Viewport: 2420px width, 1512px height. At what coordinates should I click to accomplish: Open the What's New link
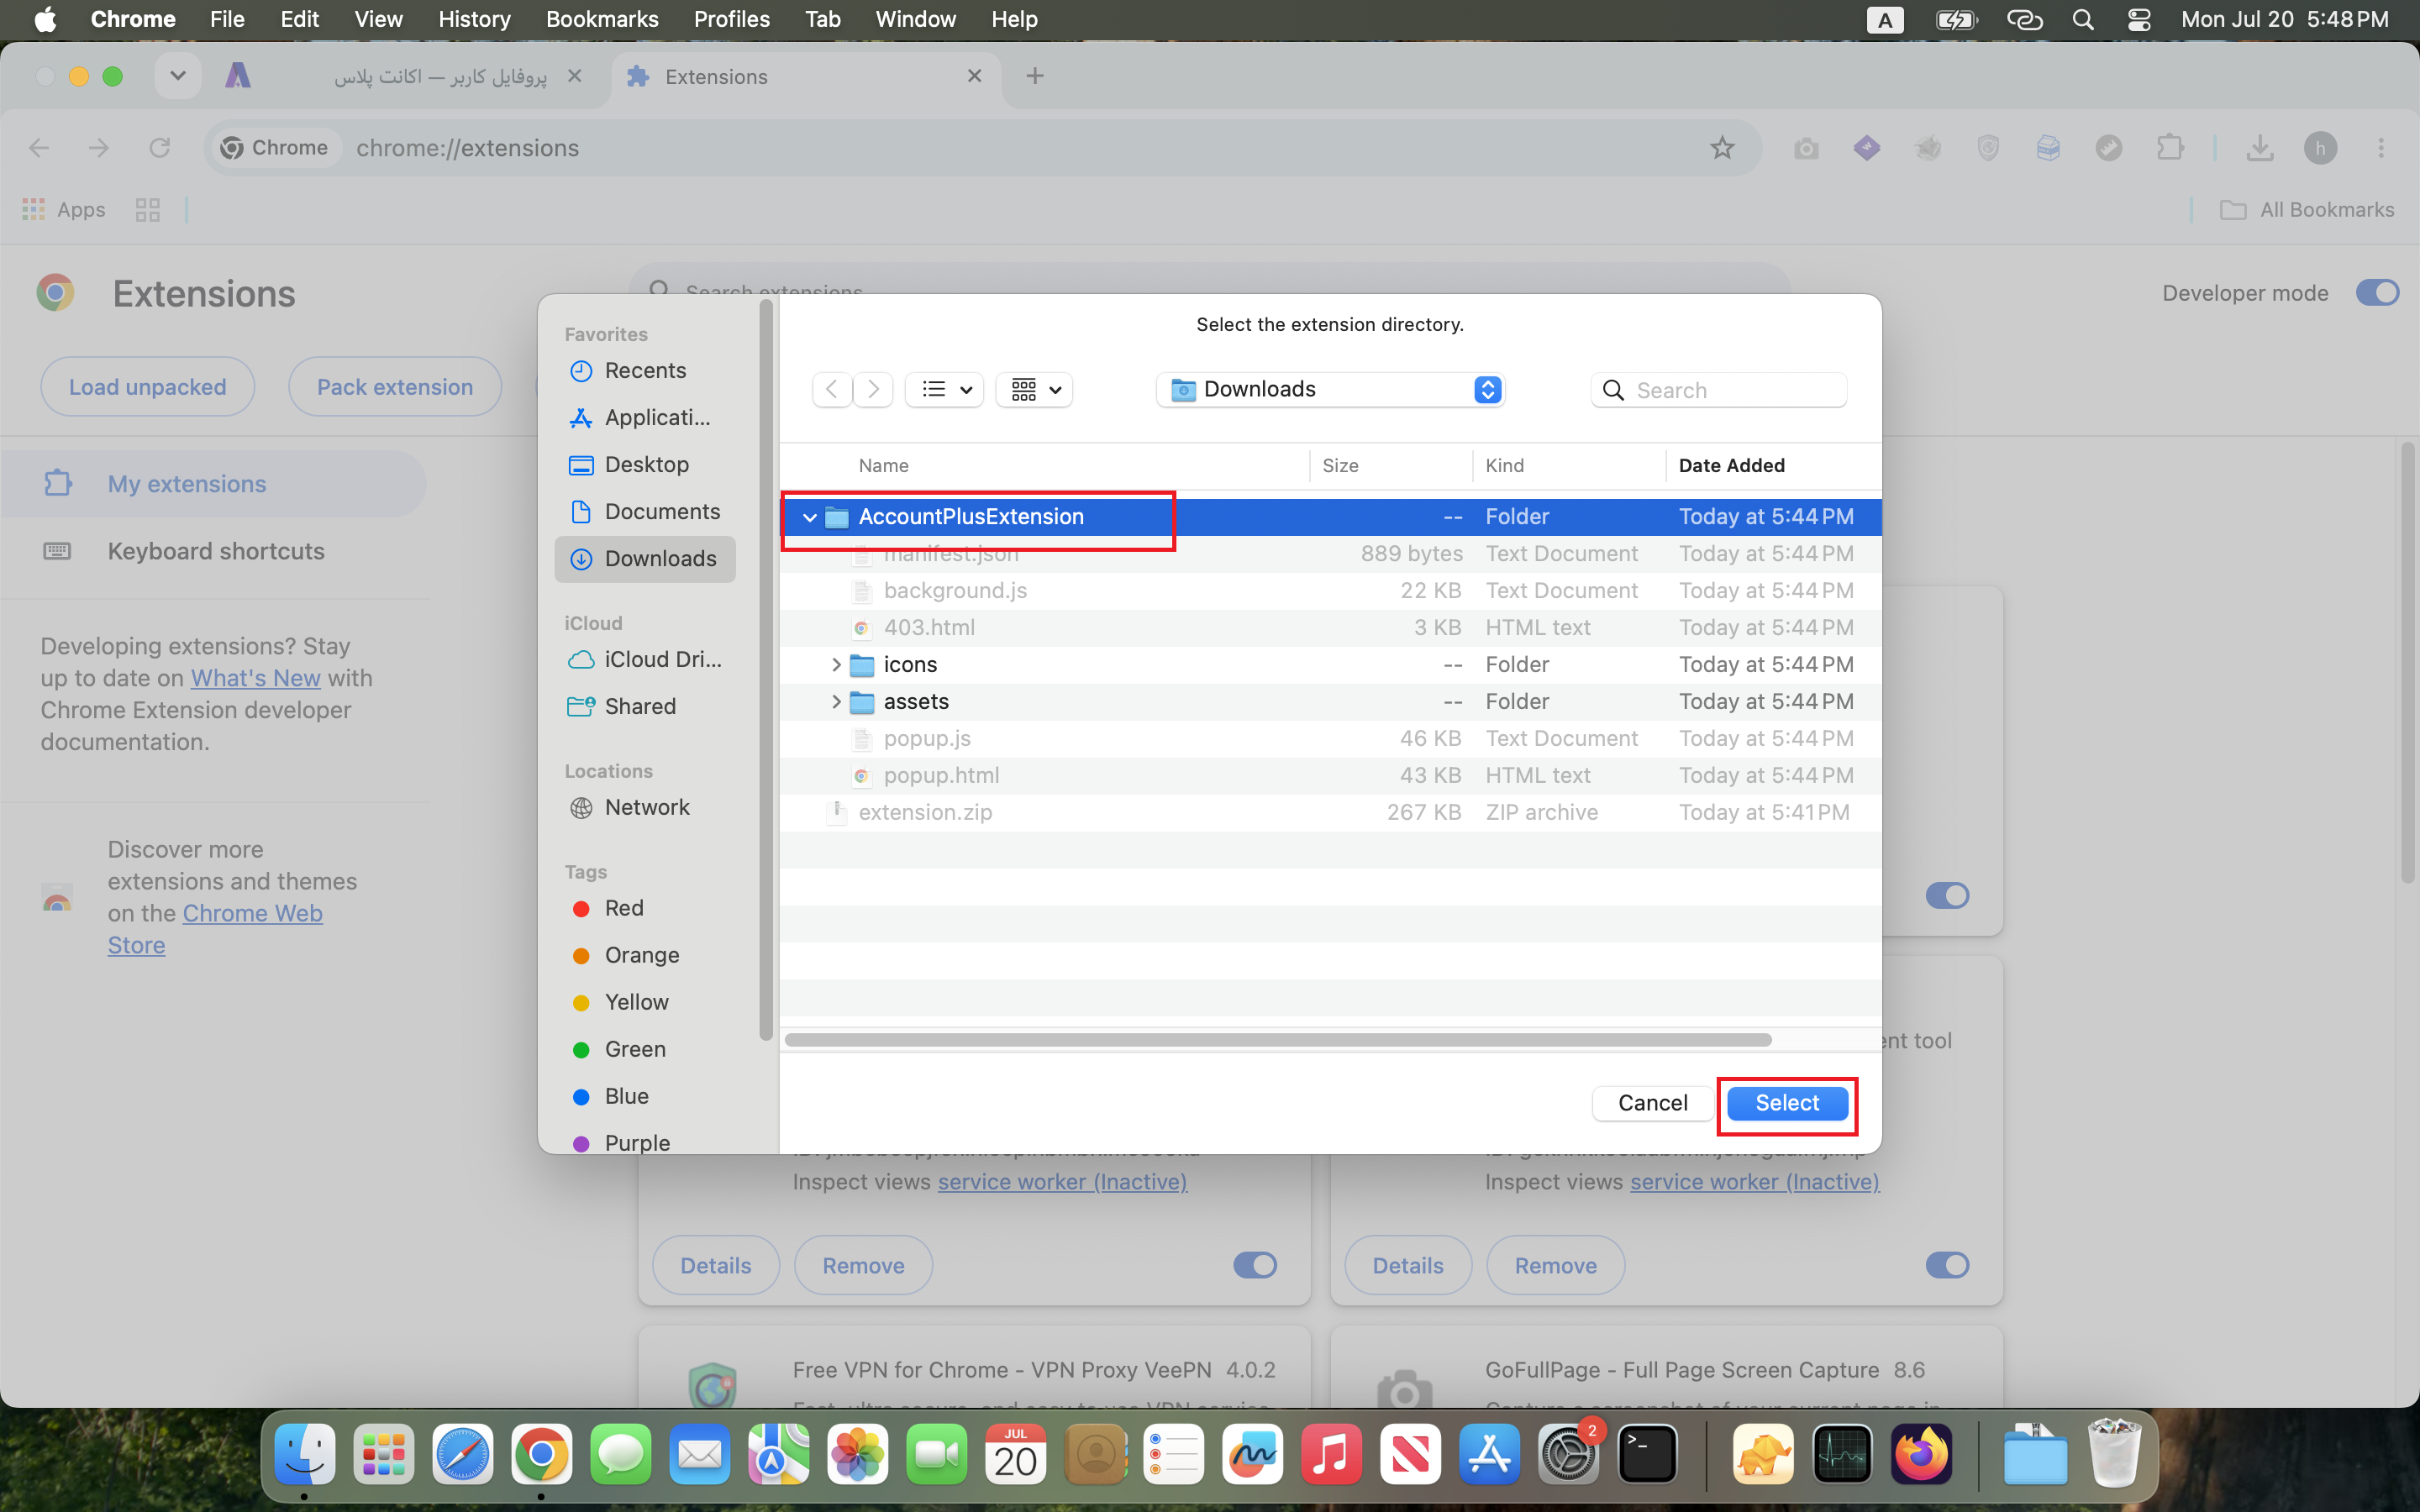pyautogui.click(x=256, y=678)
